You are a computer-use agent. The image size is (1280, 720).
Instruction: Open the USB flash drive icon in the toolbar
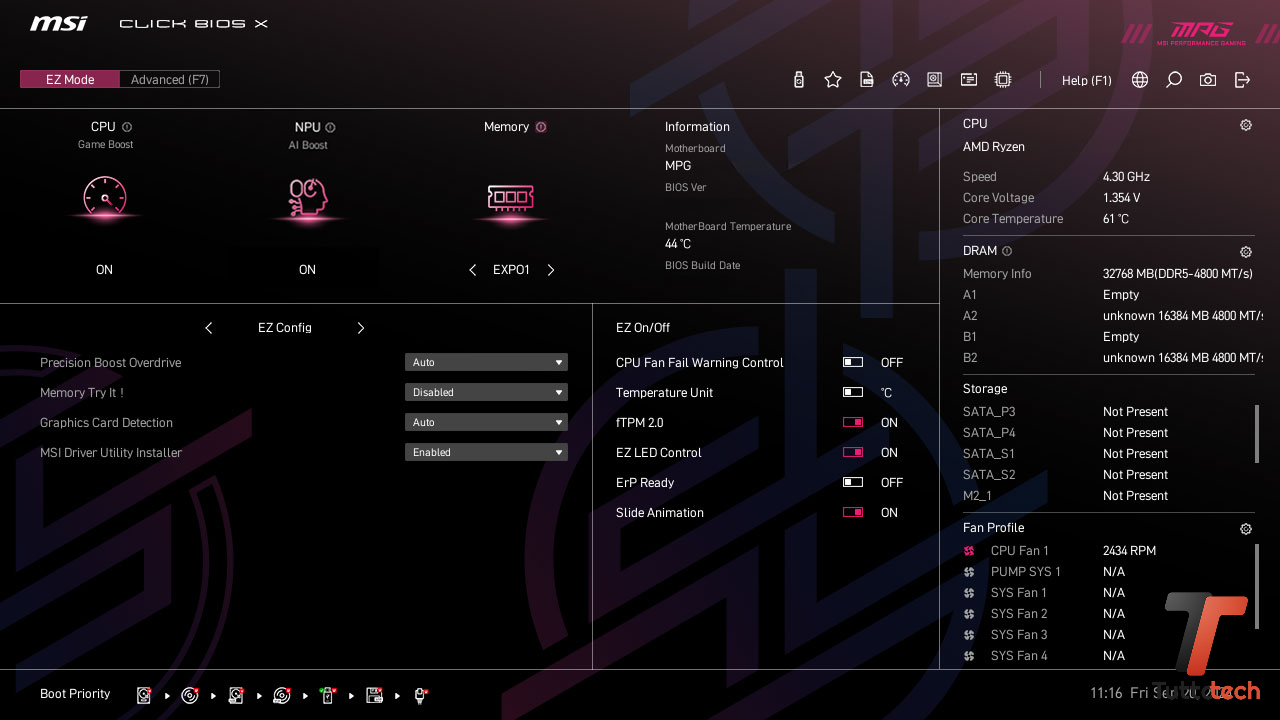pyautogui.click(x=798, y=80)
